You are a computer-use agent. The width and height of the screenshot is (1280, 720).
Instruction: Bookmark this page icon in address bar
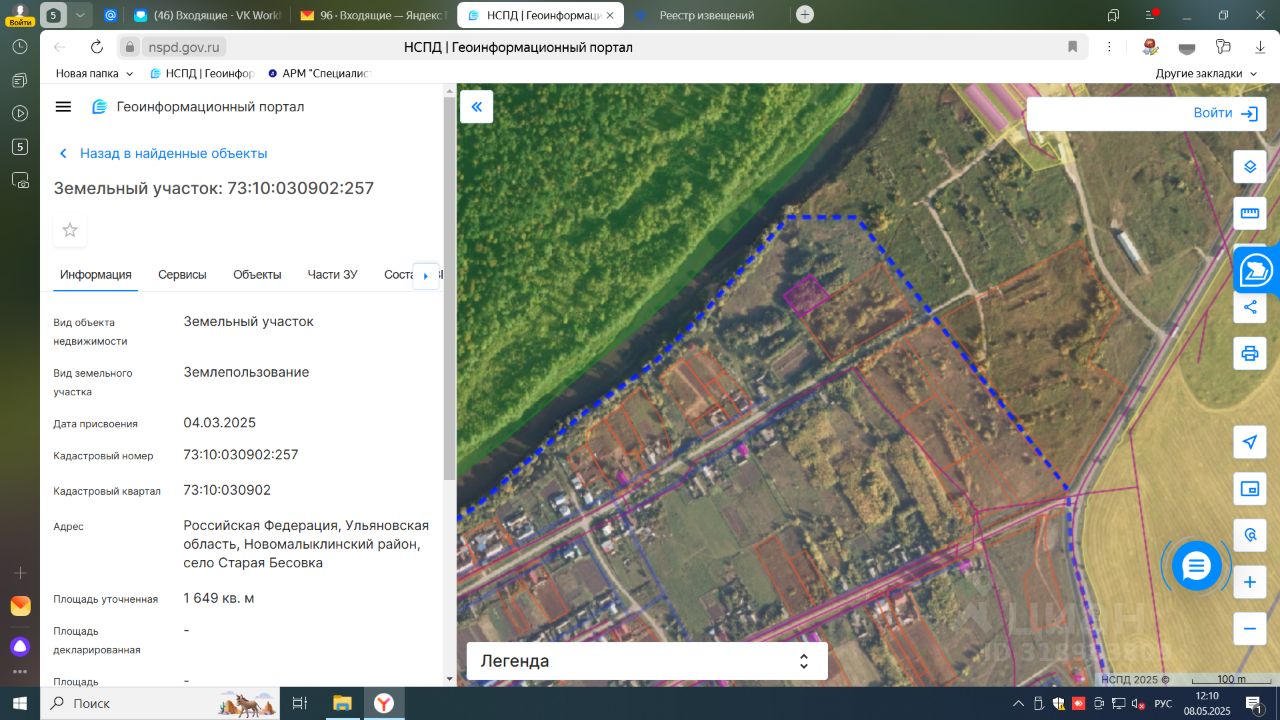[x=1073, y=47]
